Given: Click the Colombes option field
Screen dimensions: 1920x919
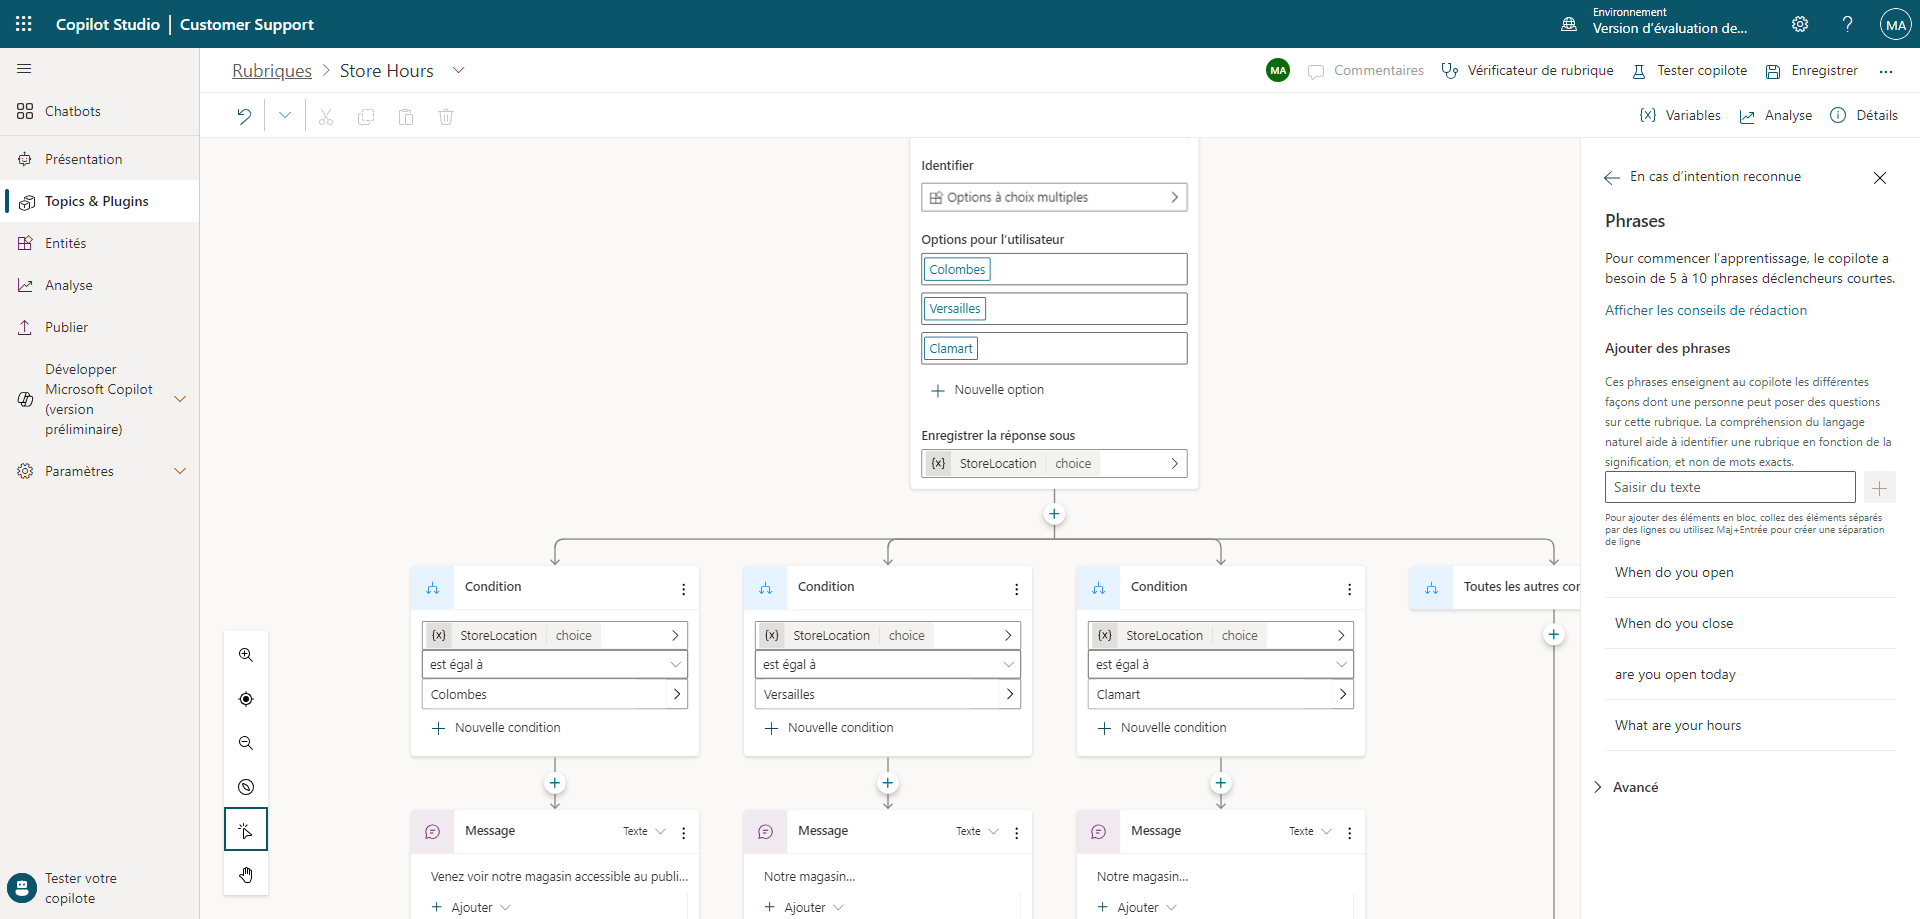Looking at the screenshot, I should tap(1054, 269).
